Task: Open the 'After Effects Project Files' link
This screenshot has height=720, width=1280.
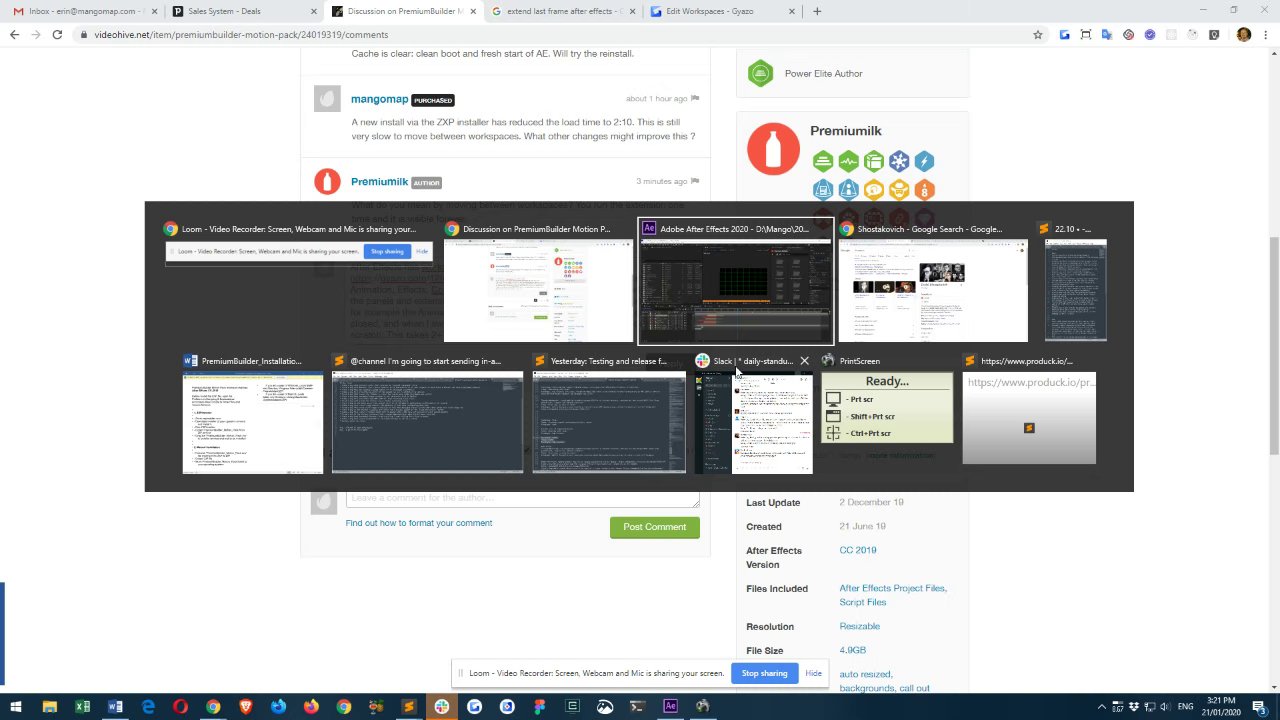Action: click(893, 588)
